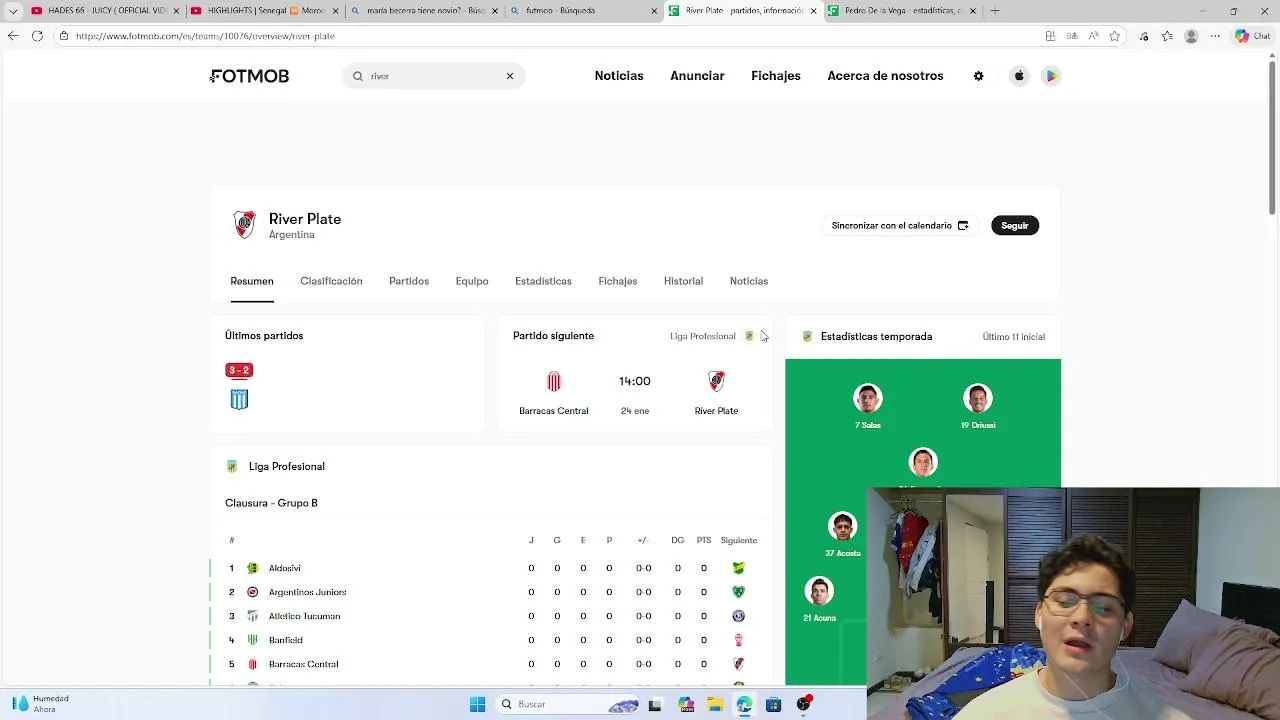Click inside the 'river' search field
The height and width of the screenshot is (720, 1280).
click(x=433, y=76)
